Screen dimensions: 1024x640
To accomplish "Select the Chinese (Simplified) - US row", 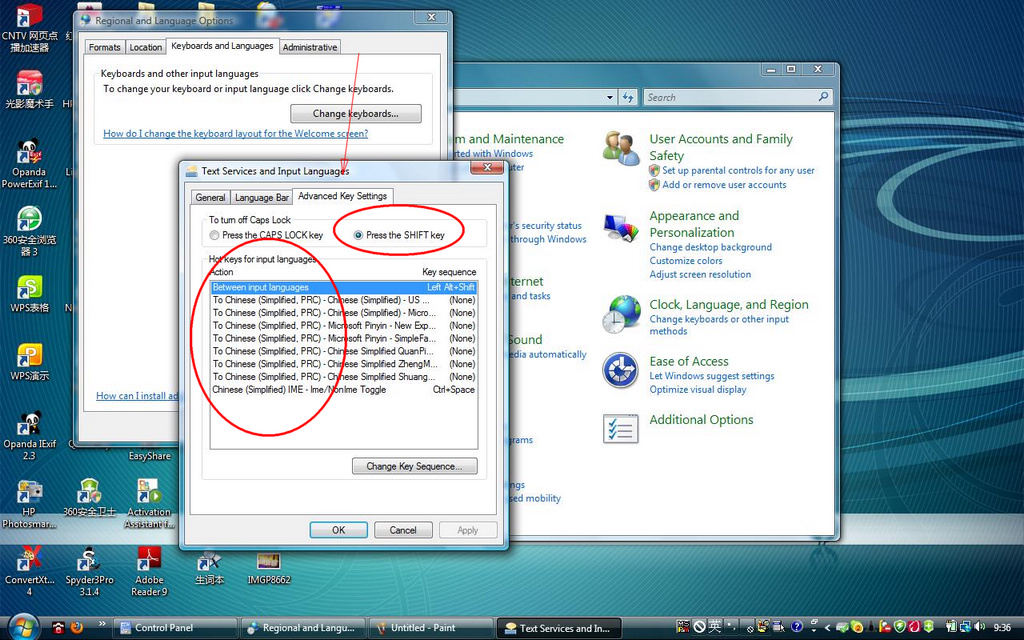I will [344, 300].
